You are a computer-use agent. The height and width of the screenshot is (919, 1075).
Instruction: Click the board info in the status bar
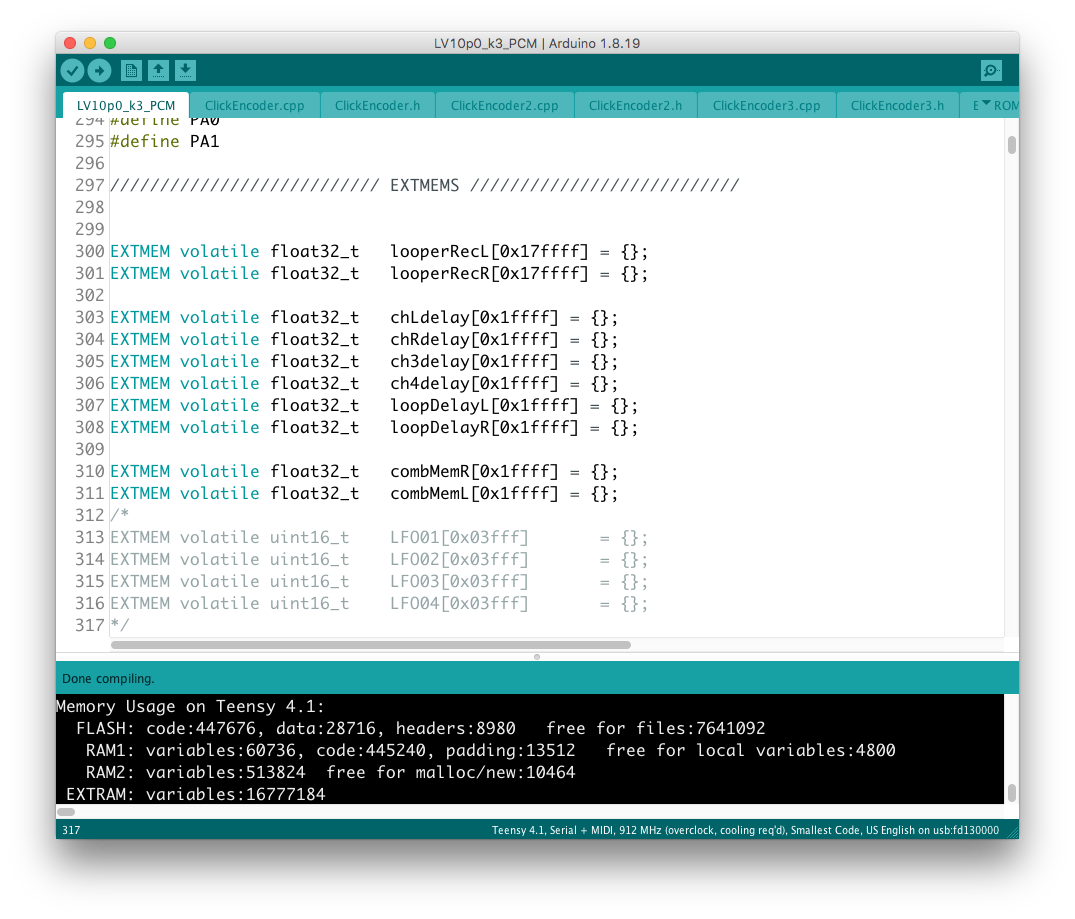[x=745, y=830]
